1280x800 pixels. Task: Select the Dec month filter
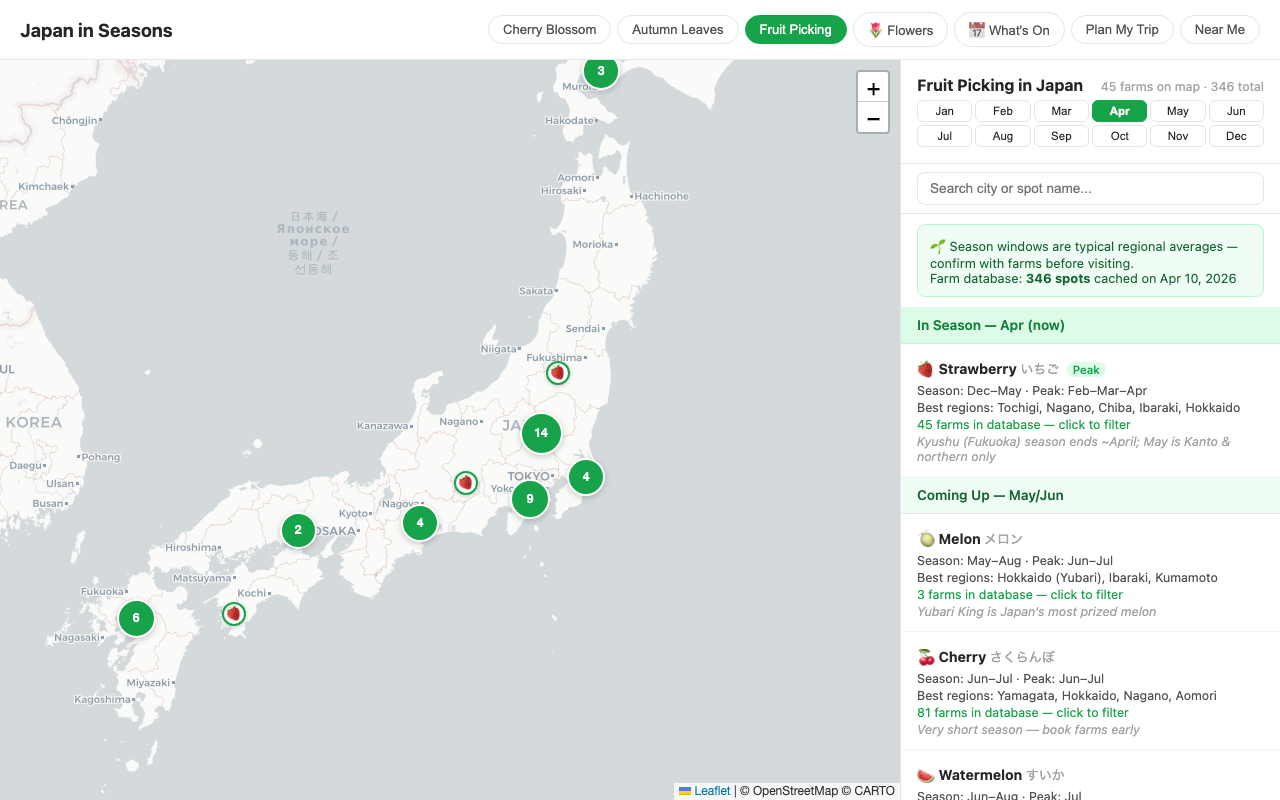(x=1236, y=136)
